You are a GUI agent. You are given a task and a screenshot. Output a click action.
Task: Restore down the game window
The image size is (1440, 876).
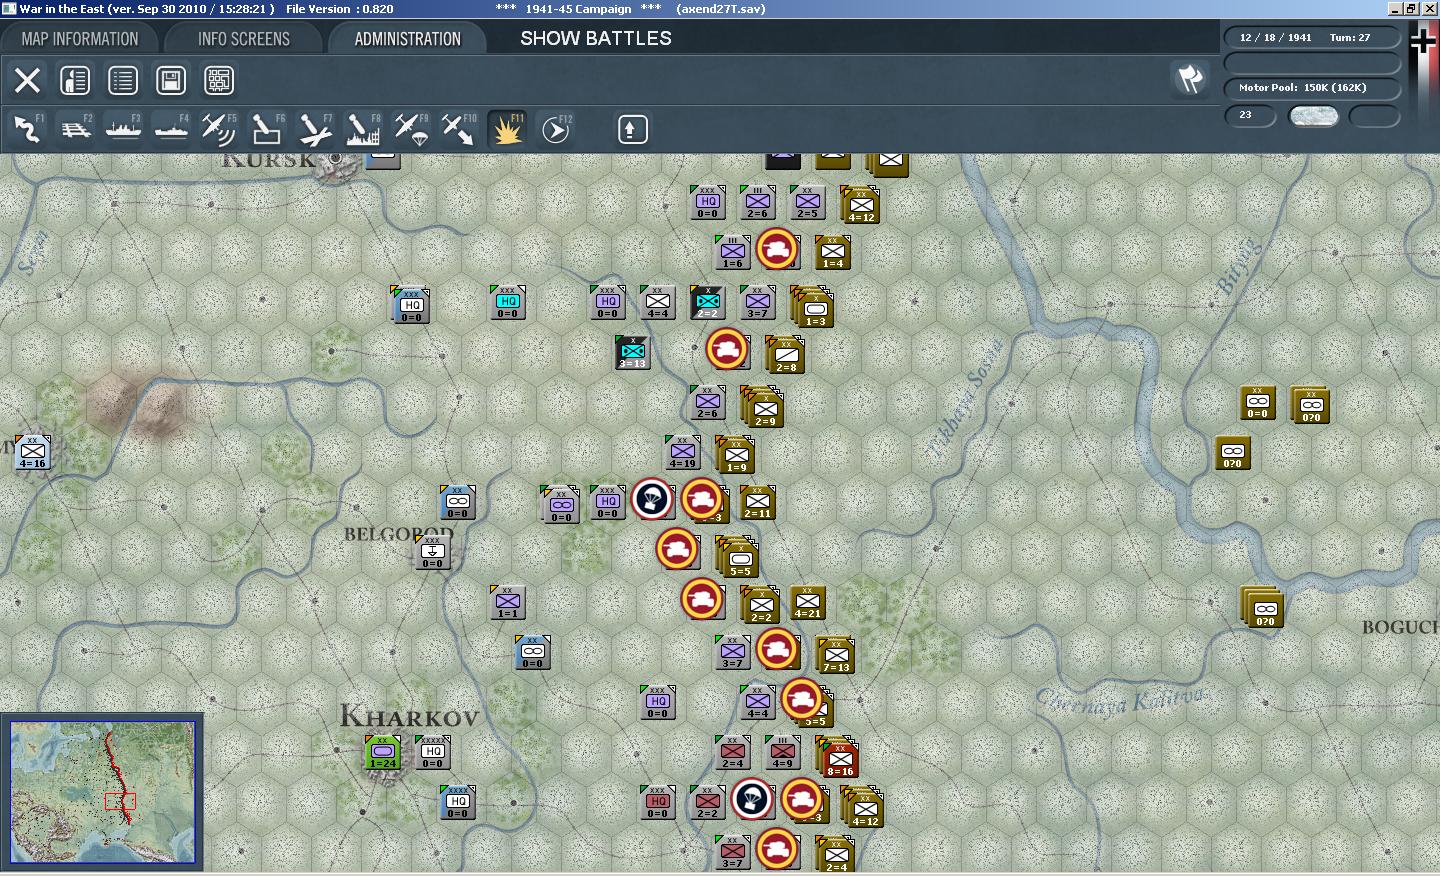coord(1411,8)
